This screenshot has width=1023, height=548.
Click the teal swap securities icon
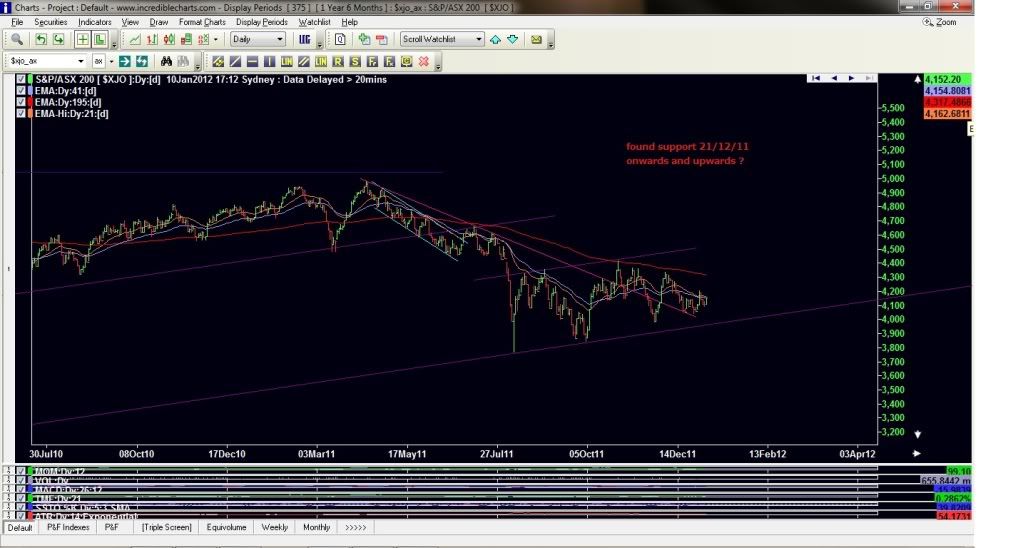coord(142,61)
